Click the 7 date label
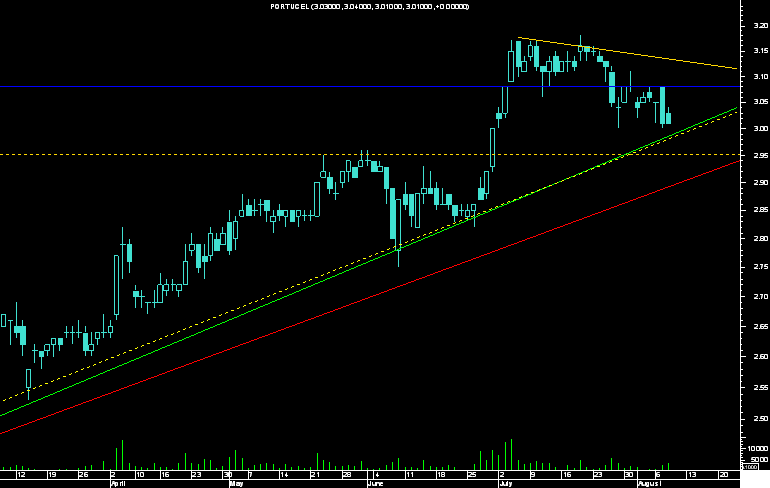This screenshot has width=770, height=488. coord(250,475)
